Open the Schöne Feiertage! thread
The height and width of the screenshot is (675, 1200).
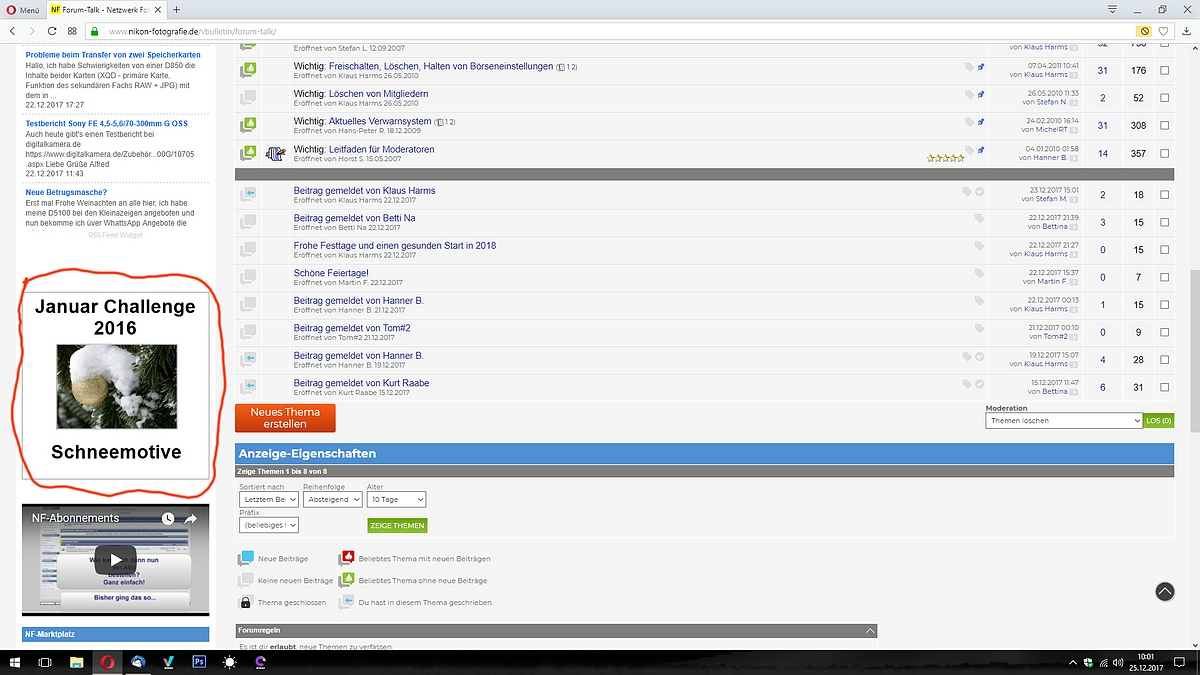[331, 273]
